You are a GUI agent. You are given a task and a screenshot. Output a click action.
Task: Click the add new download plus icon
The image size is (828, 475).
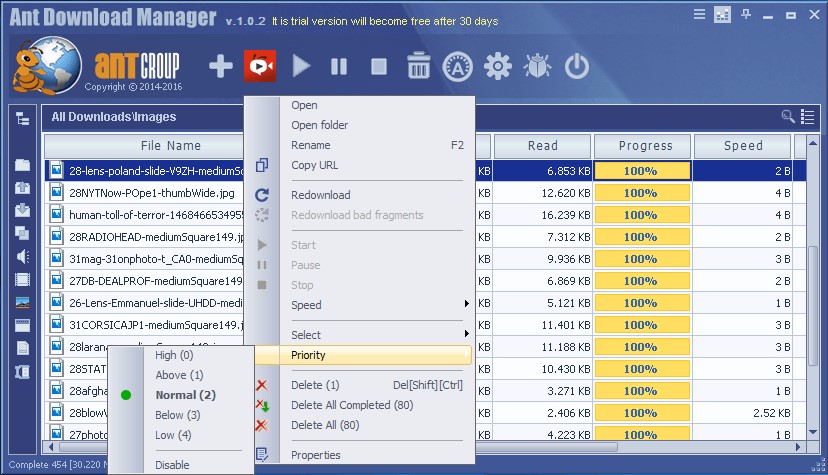(220, 67)
